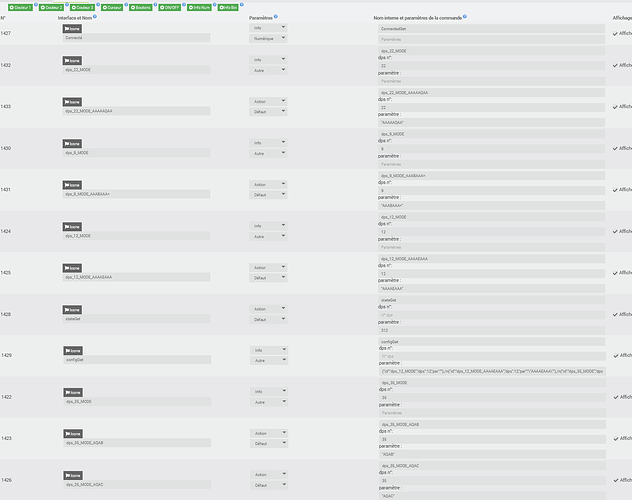This screenshot has width=632, height=500.
Task: Edit the name field dps_35_MODE_AQAB
Action: (x=137, y=443)
